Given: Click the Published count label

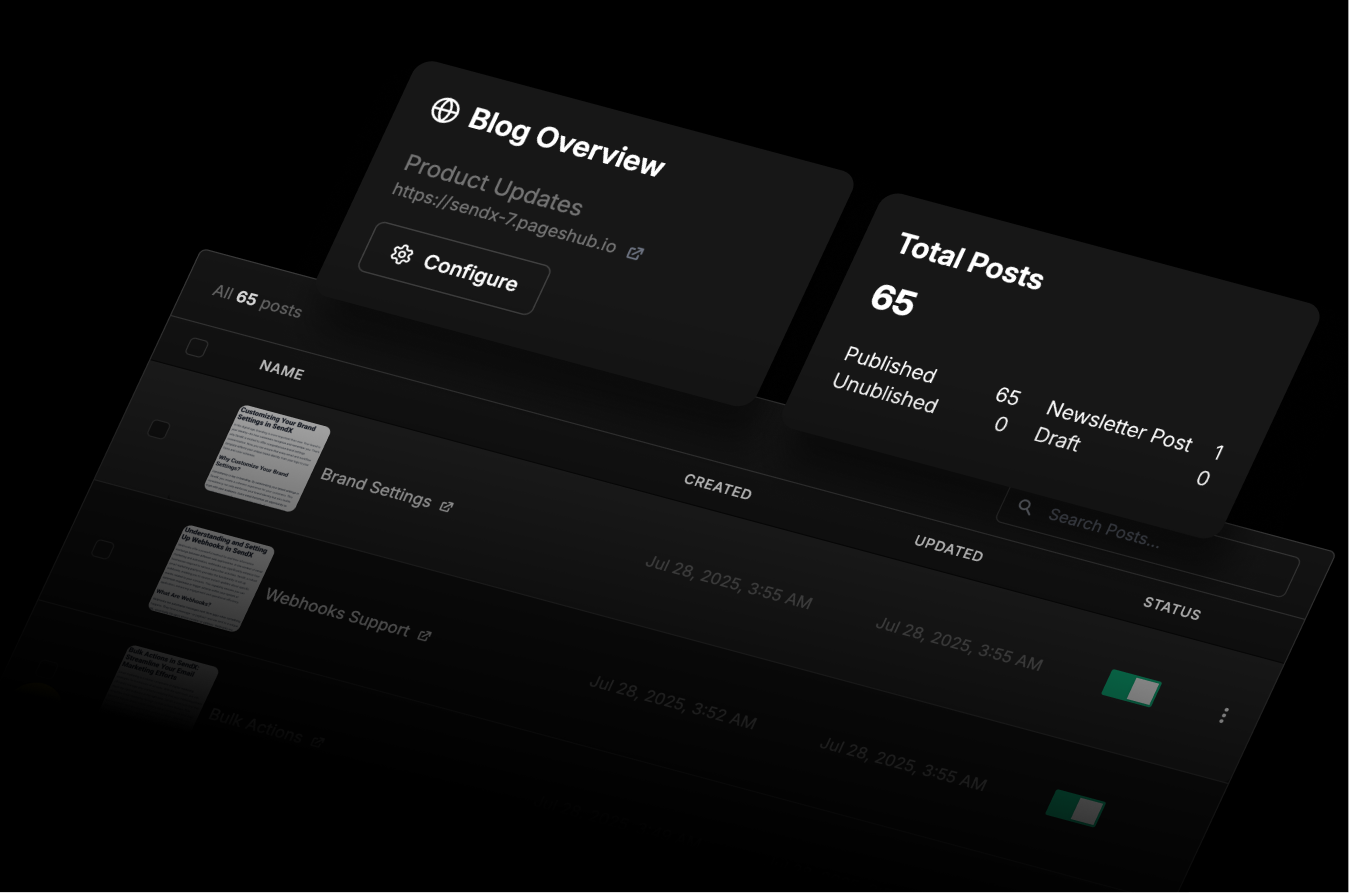Looking at the screenshot, I should 890,365.
